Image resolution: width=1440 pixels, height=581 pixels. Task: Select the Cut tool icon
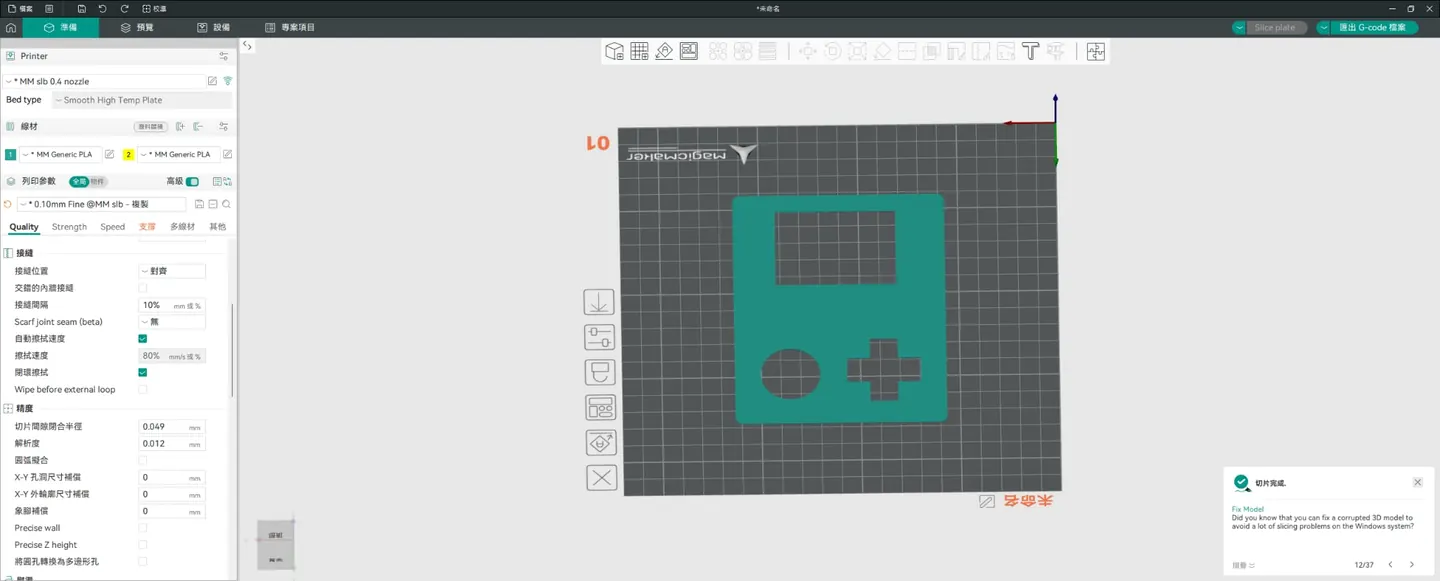pyautogui.click(x=907, y=51)
